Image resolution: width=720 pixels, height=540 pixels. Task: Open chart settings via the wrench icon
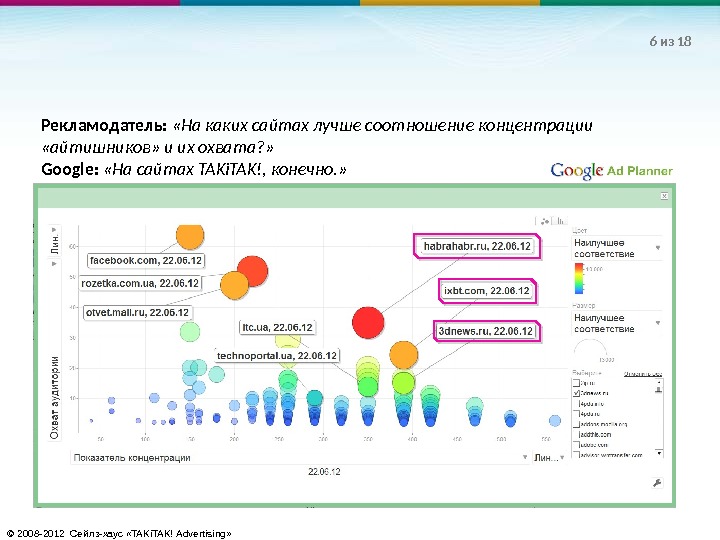point(657,483)
